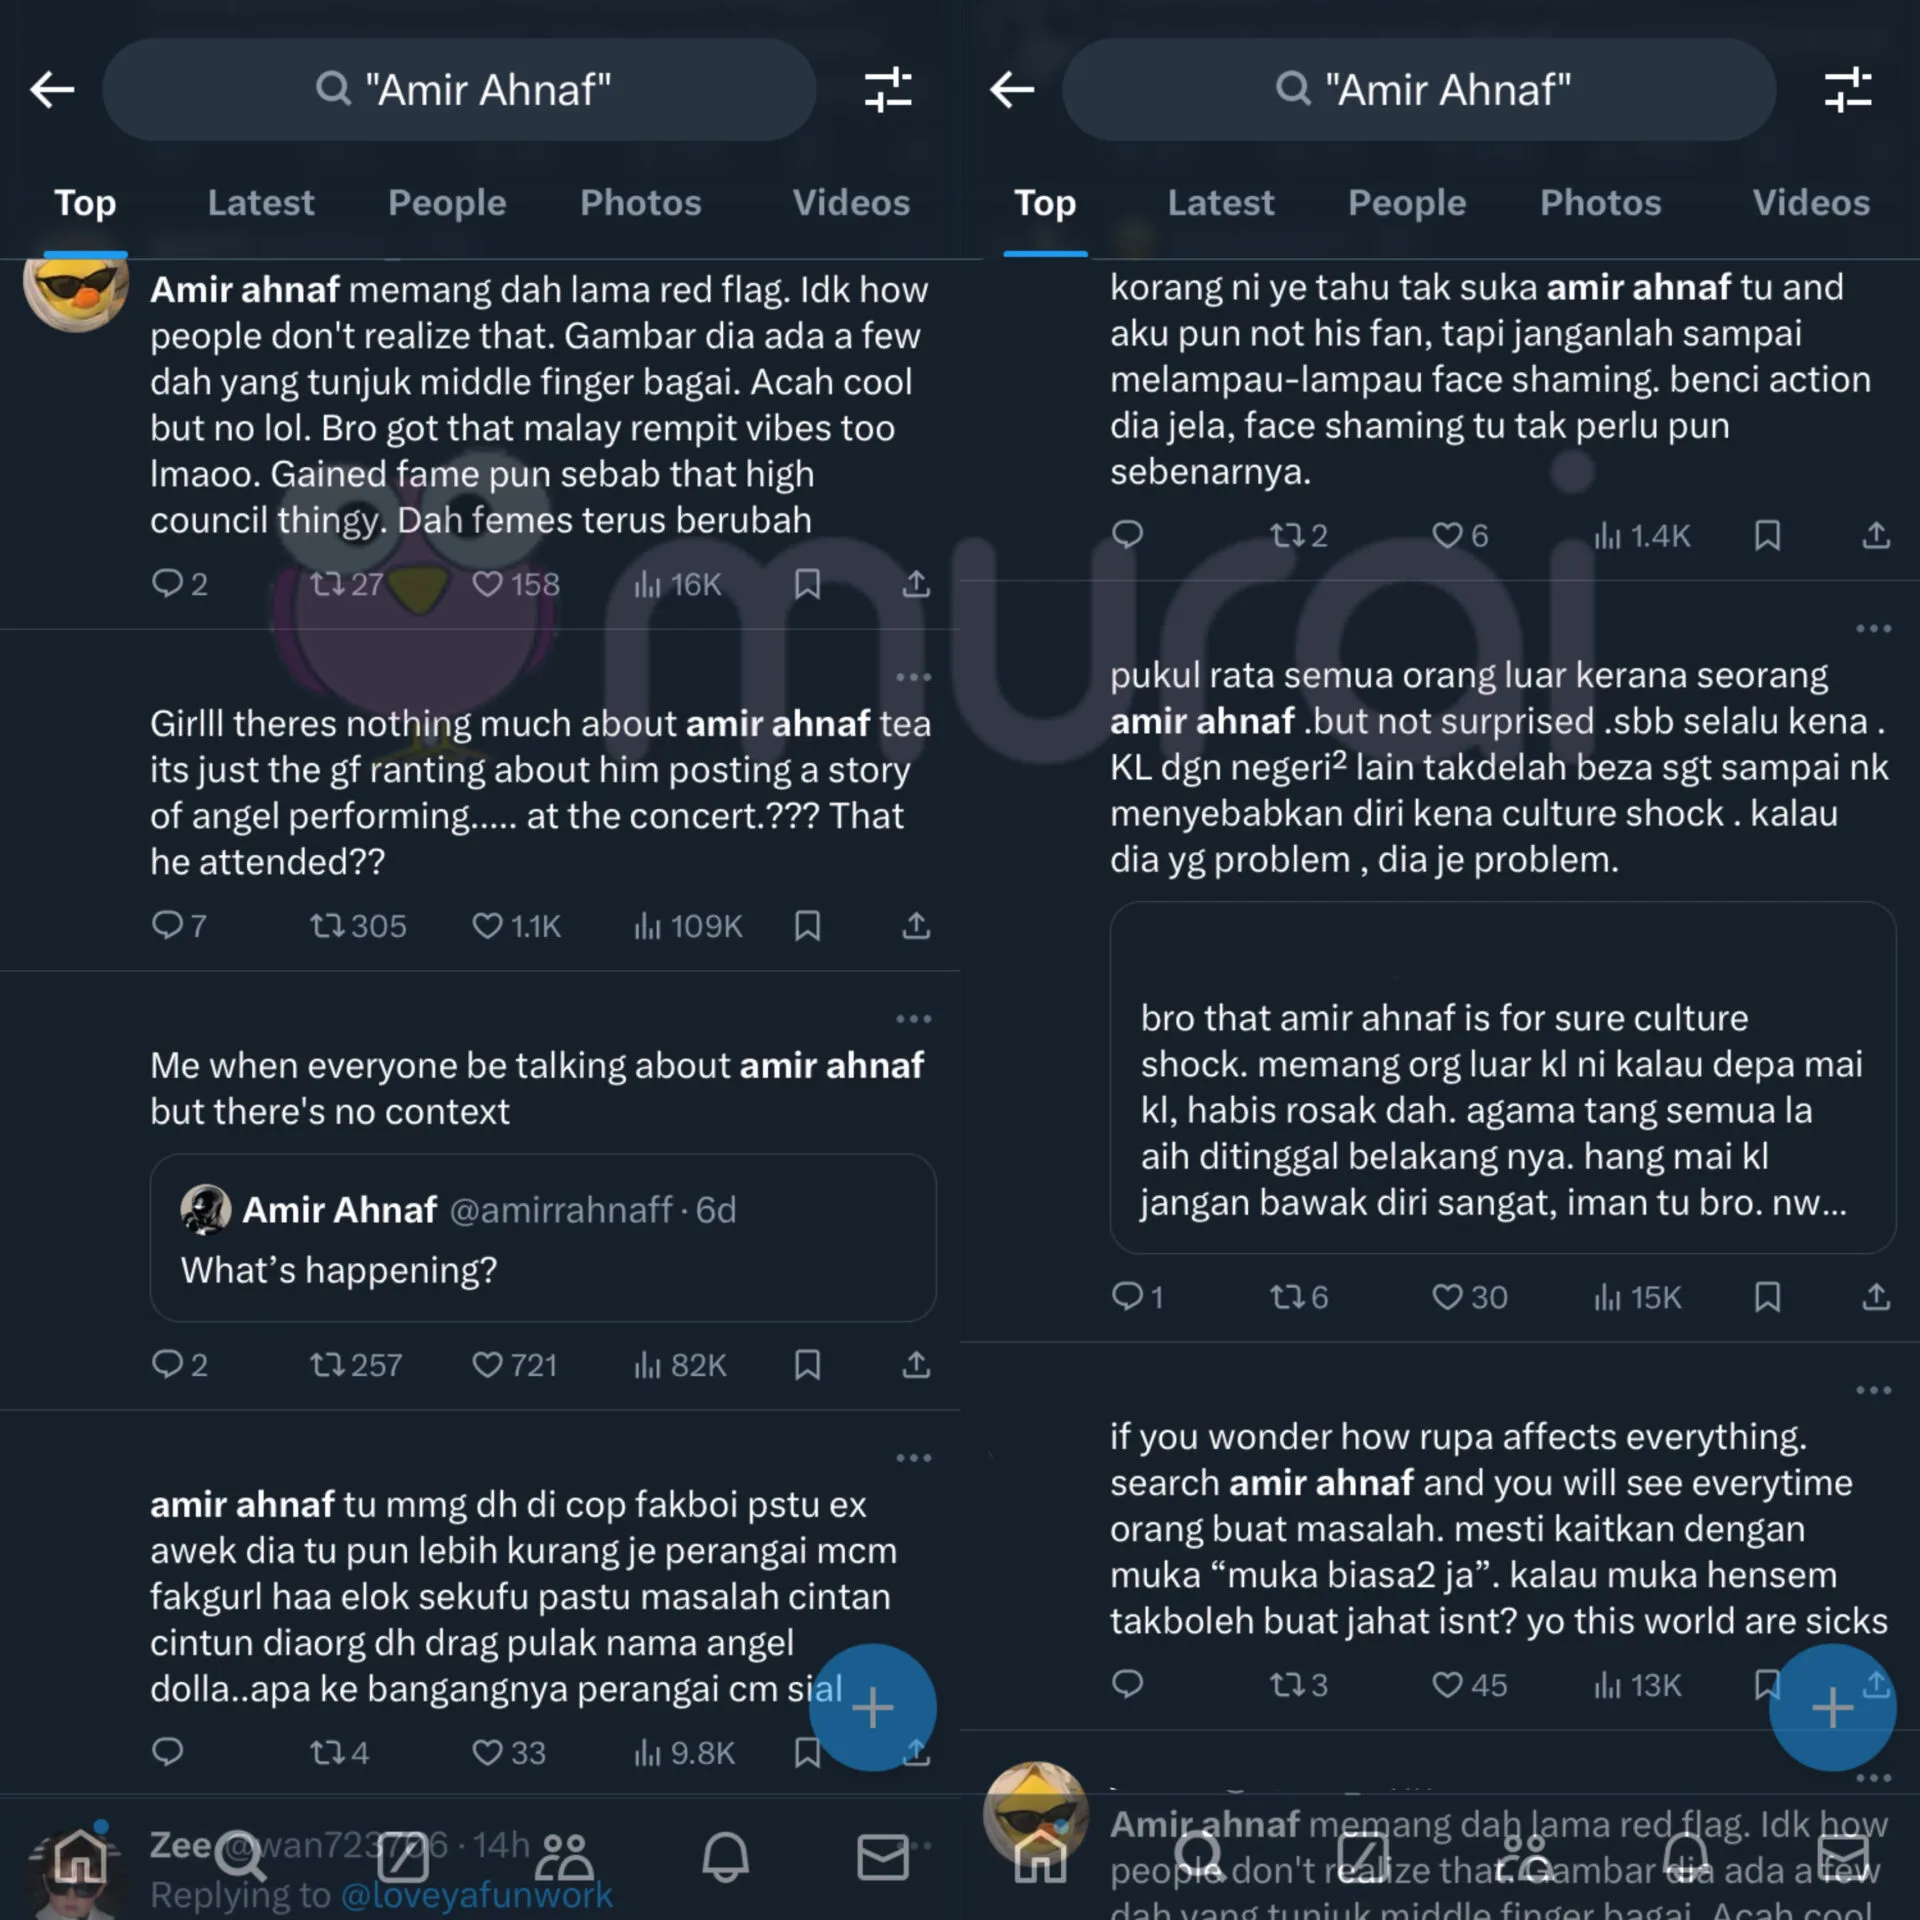Screen dimensions: 1920x1920
Task: Open messages envelope in left bottom bar
Action: tap(883, 1857)
